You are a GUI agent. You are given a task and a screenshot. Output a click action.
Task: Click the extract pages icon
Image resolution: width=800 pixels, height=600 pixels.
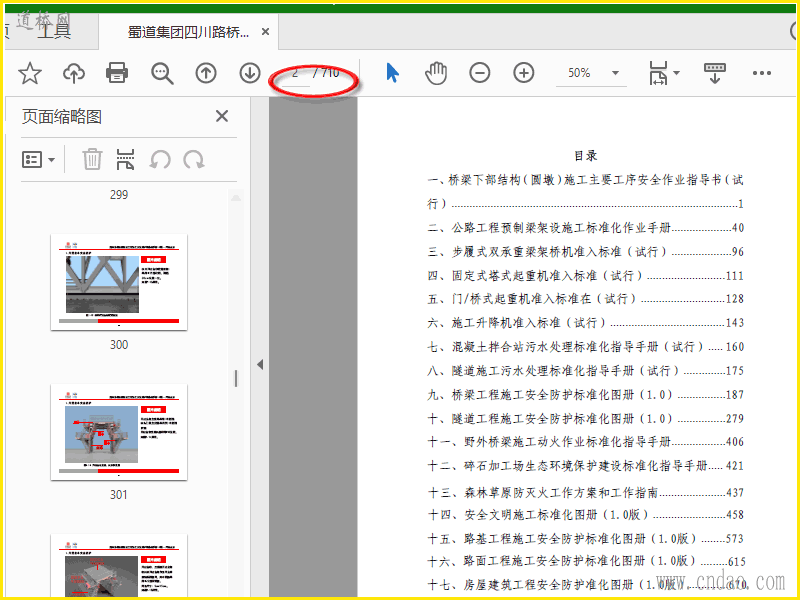[x=126, y=159]
